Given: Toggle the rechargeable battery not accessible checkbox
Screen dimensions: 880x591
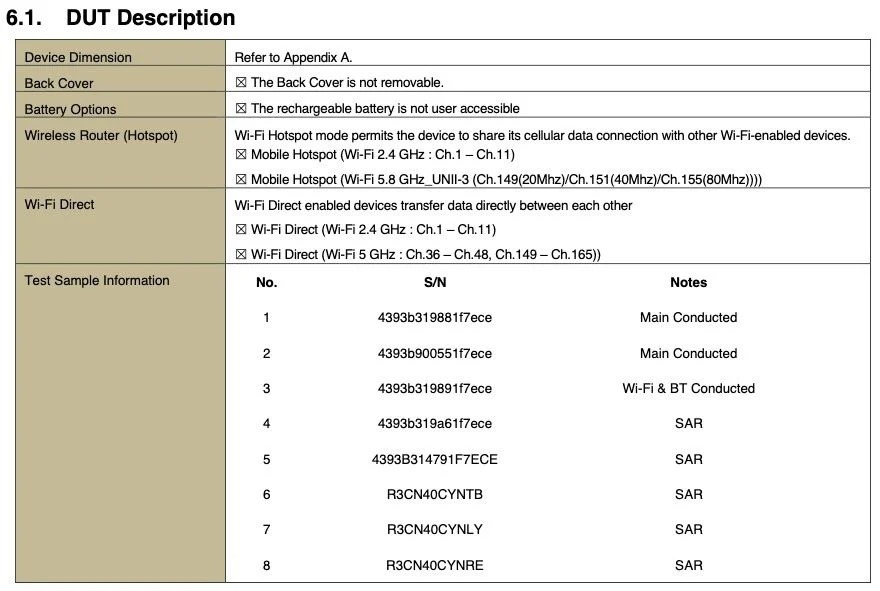Looking at the screenshot, I should 241,108.
